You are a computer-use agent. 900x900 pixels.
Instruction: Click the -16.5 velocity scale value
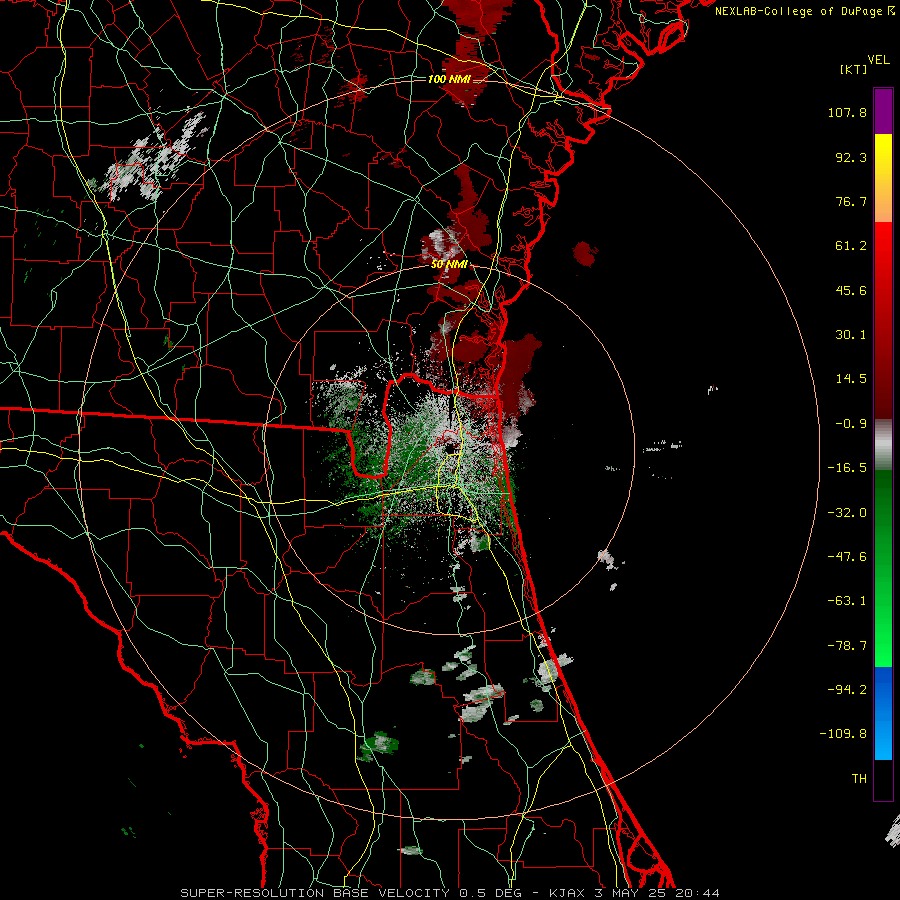[x=847, y=468]
